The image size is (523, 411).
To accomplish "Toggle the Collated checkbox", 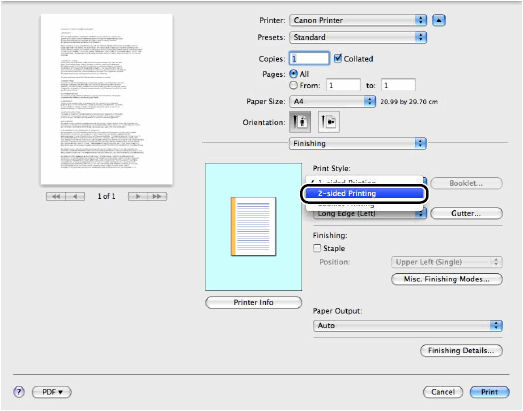I will [338, 58].
